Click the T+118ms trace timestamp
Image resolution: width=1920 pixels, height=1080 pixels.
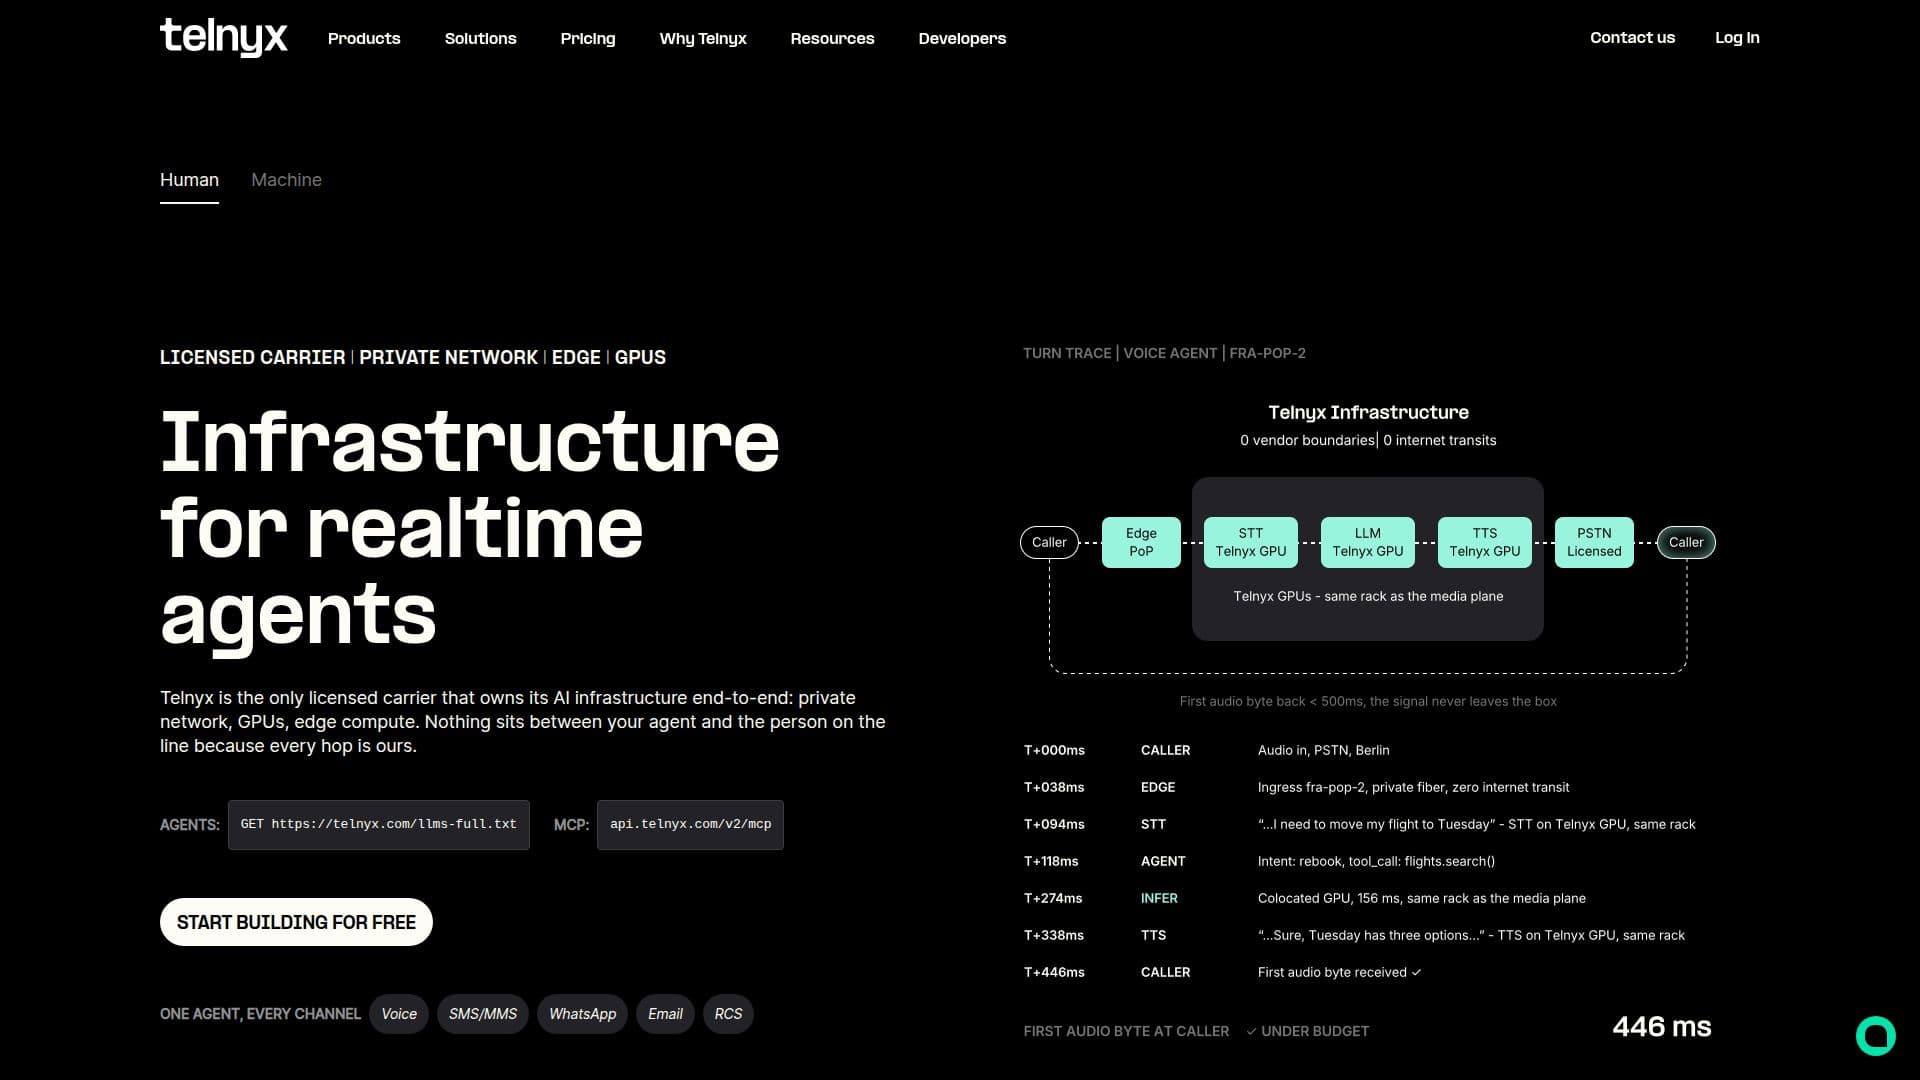(x=1051, y=861)
